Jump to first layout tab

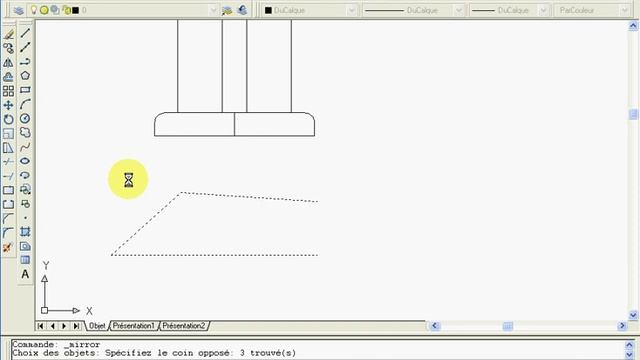tap(40, 326)
